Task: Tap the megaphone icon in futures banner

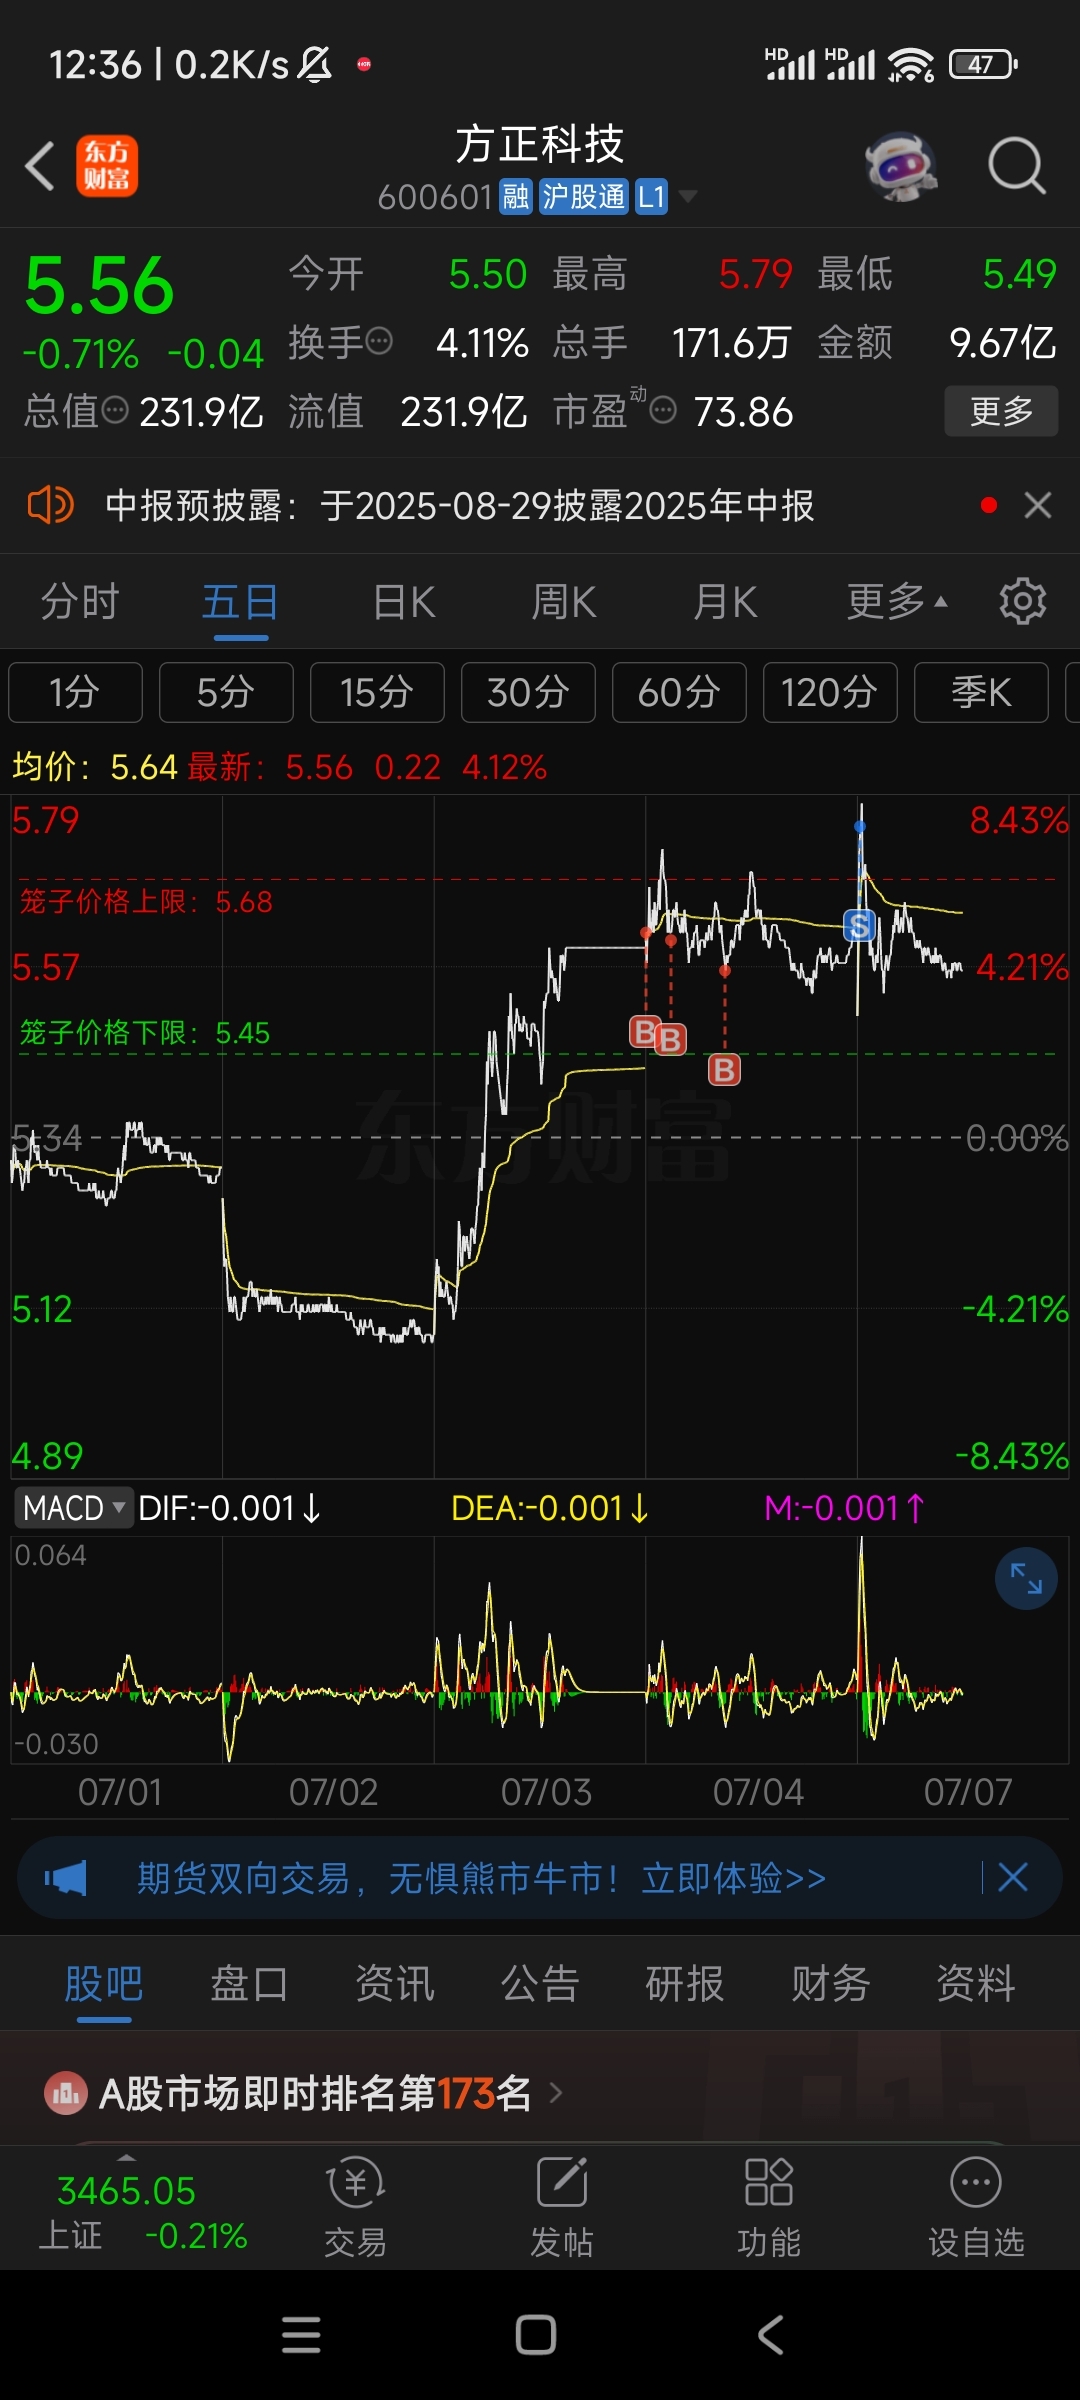Action: click(x=66, y=1878)
